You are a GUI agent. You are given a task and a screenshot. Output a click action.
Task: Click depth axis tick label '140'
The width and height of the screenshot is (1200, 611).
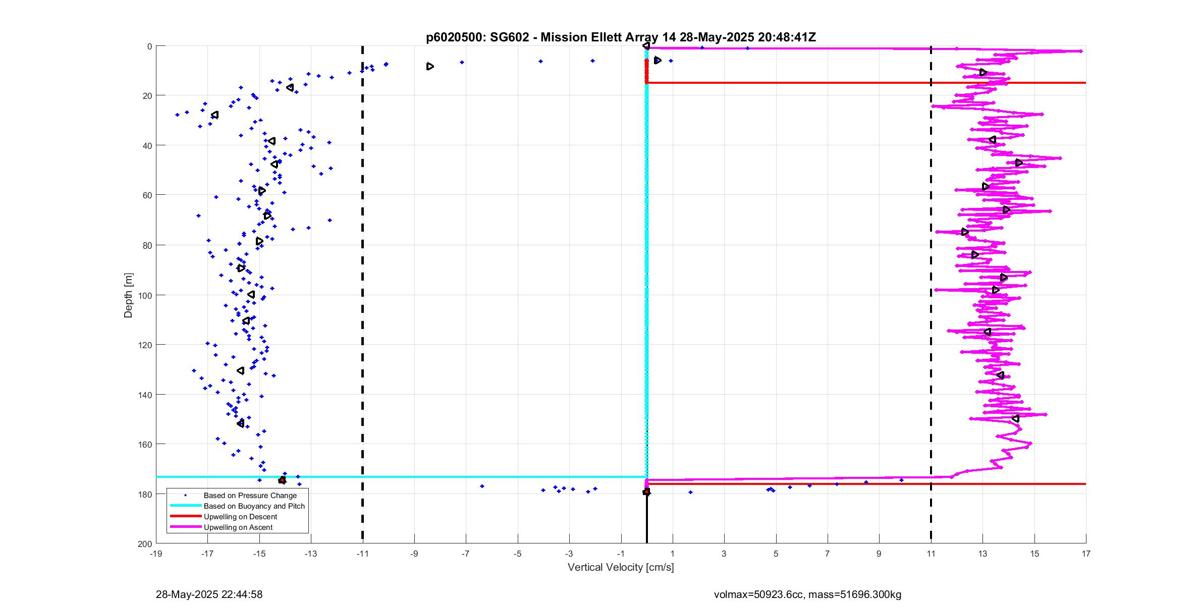coord(144,394)
